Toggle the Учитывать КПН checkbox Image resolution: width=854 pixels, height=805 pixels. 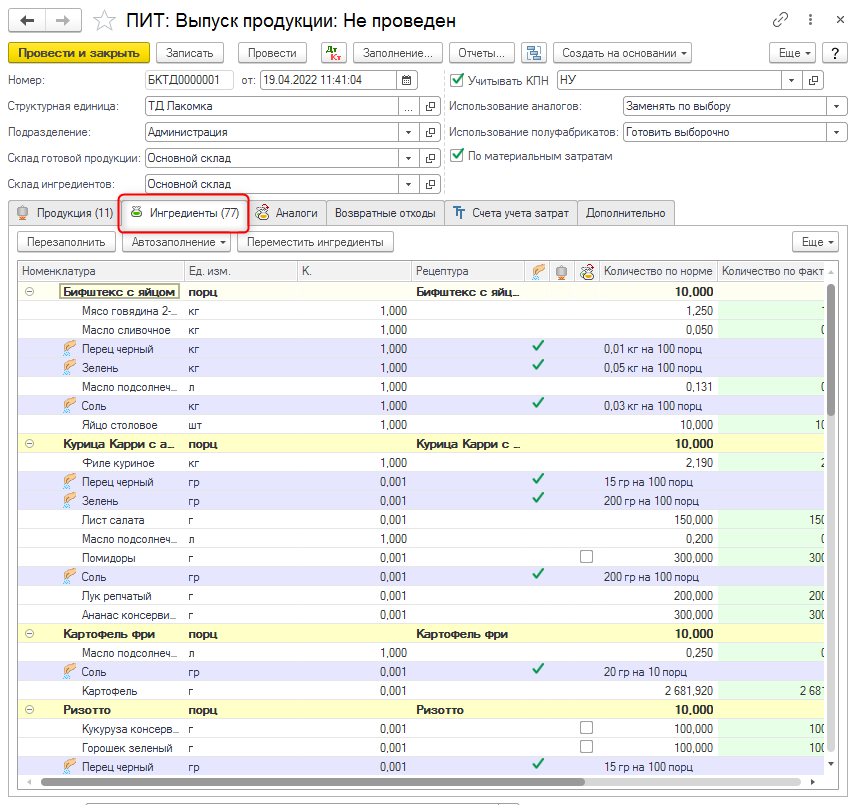pos(458,80)
